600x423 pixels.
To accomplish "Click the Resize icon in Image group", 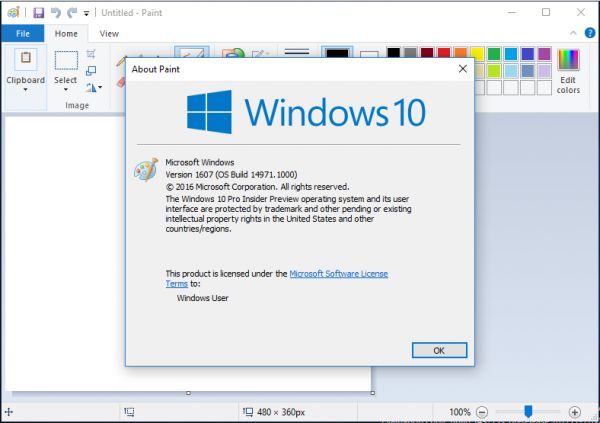I will [91, 70].
